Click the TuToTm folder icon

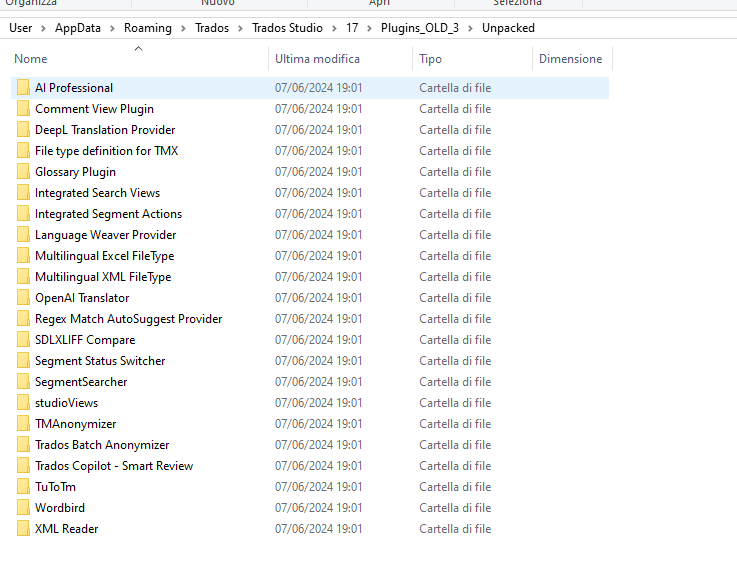pyautogui.click(x=23, y=486)
